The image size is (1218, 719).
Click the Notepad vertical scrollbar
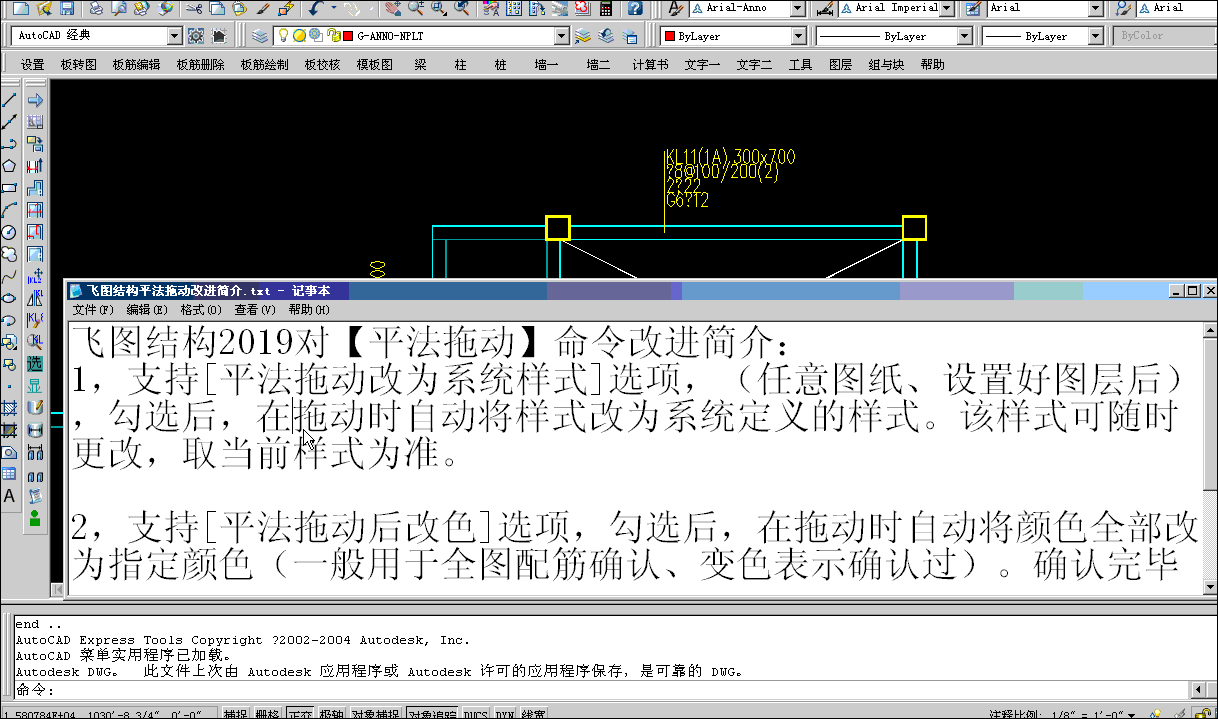pyautogui.click(x=1209, y=459)
